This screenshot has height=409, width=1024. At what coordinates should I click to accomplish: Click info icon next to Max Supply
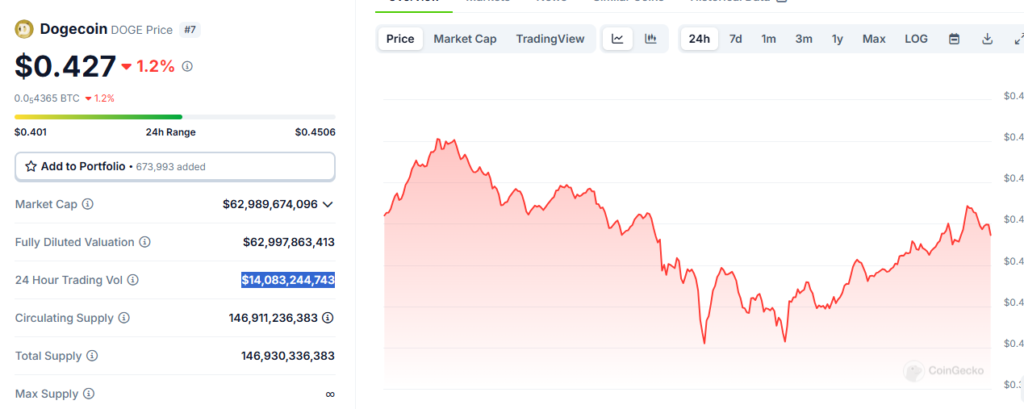pyautogui.click(x=89, y=394)
